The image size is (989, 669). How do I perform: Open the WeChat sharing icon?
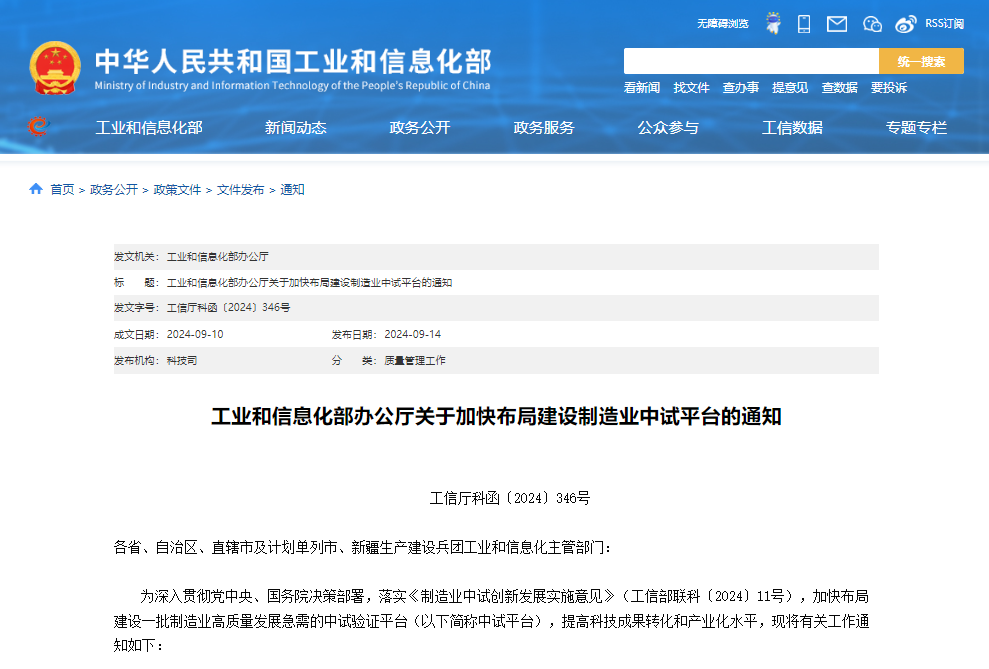(x=871, y=23)
